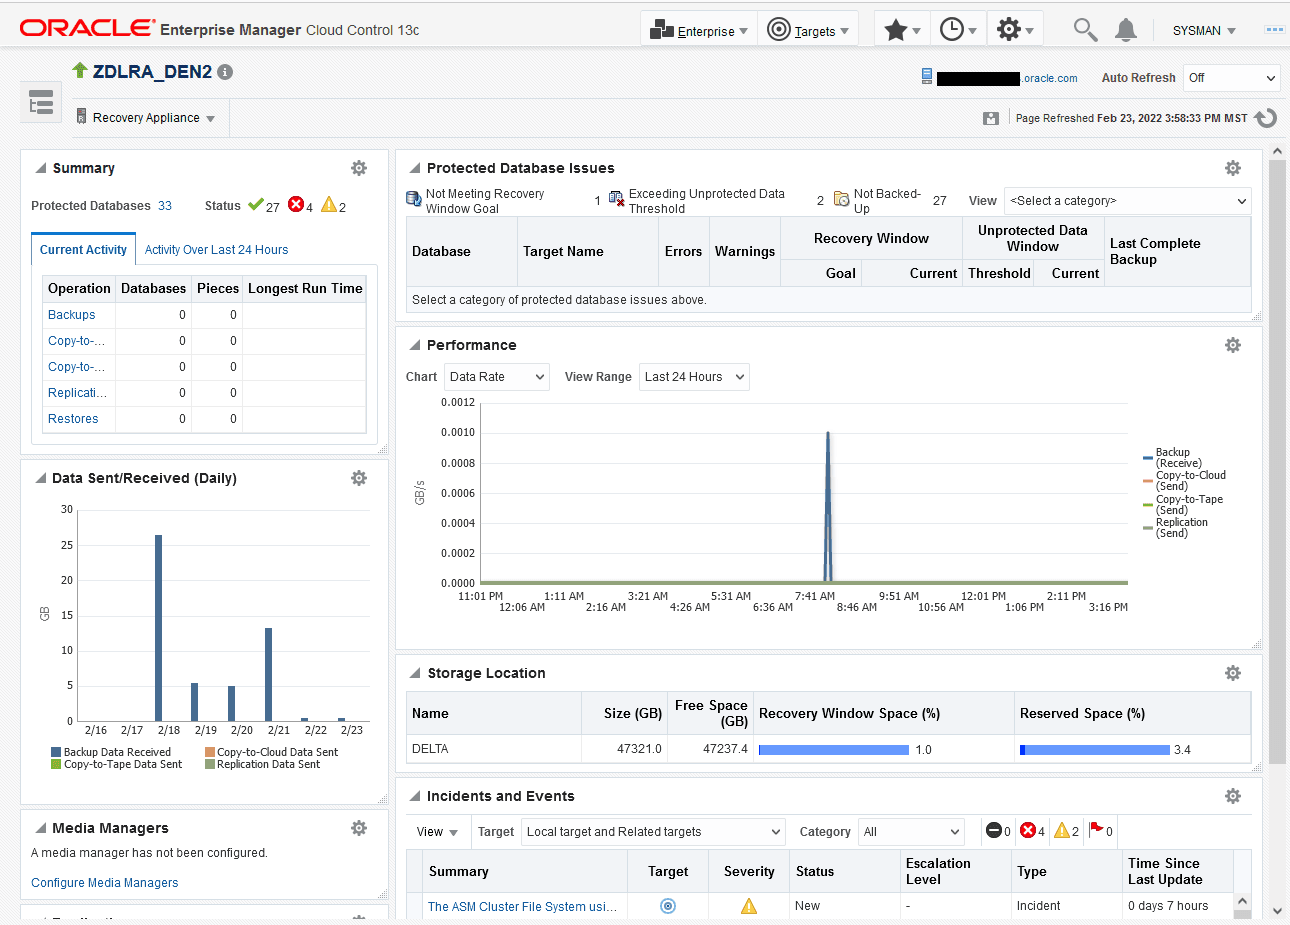Open the incidents Category dropdown

click(912, 832)
